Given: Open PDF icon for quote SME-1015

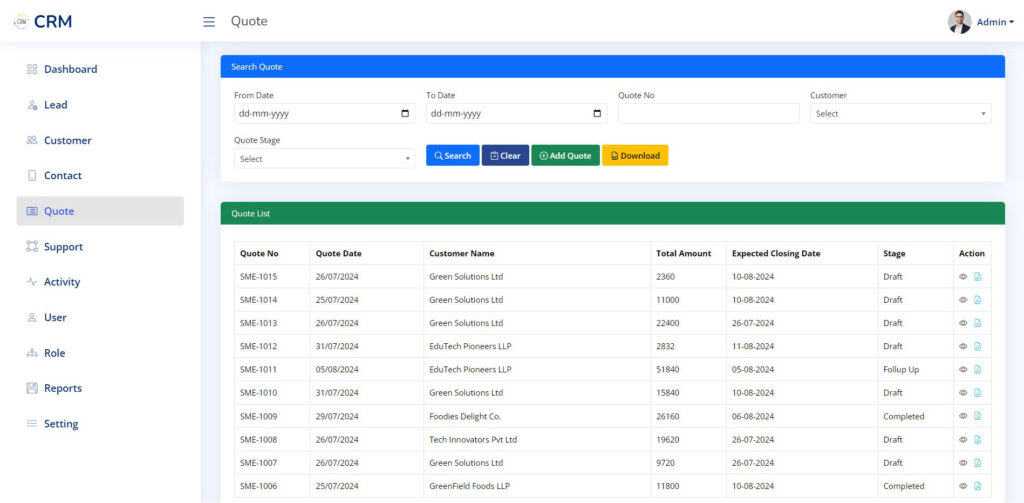Looking at the screenshot, I should [978, 277].
